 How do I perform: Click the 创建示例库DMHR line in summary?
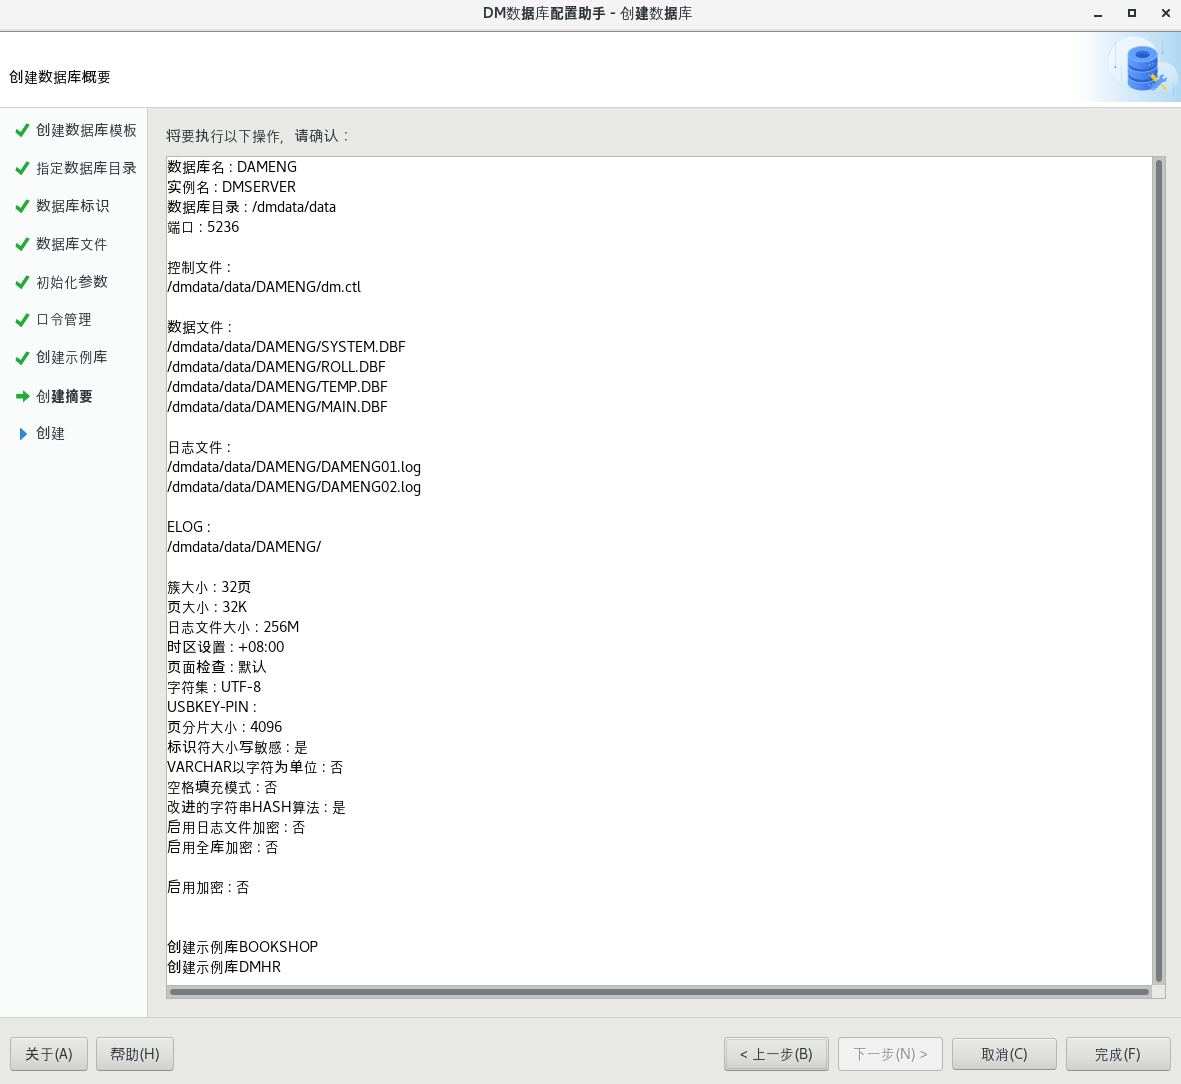[224, 967]
